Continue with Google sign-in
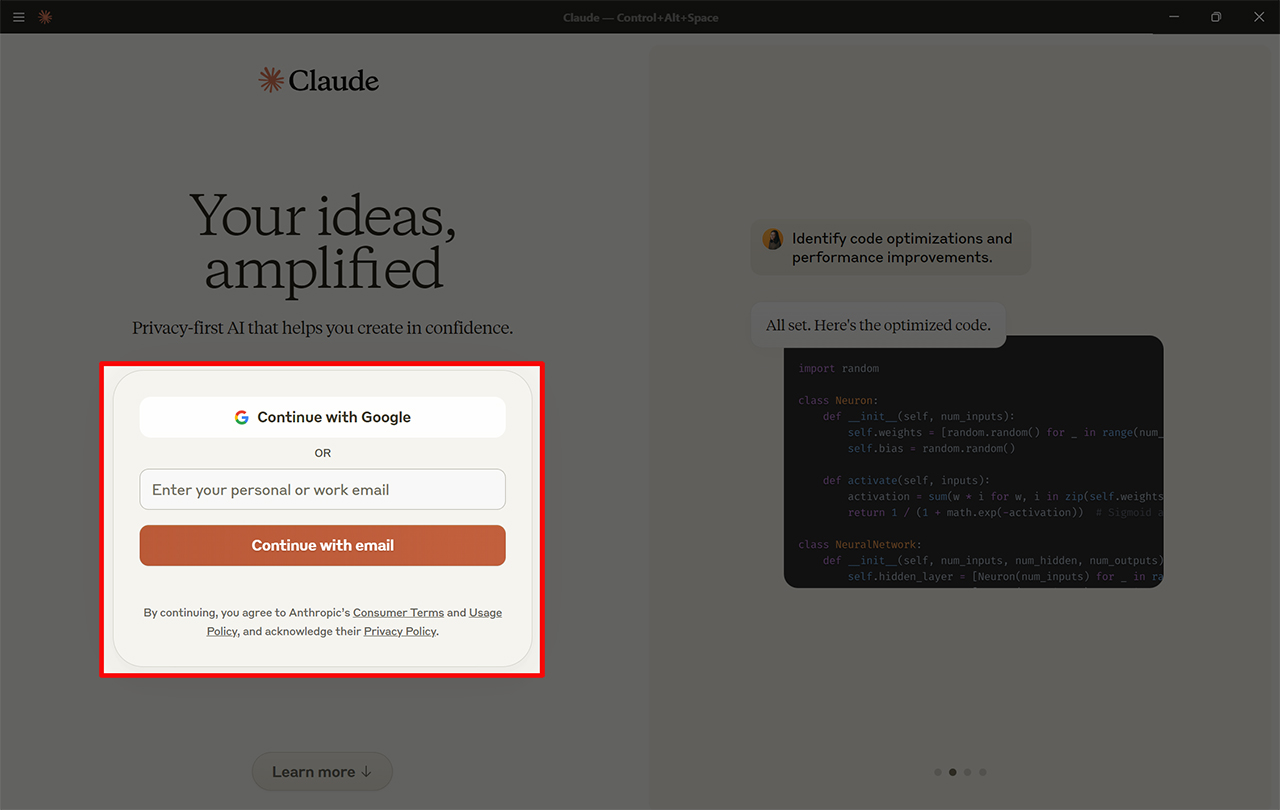The width and height of the screenshot is (1280, 810). 322,417
